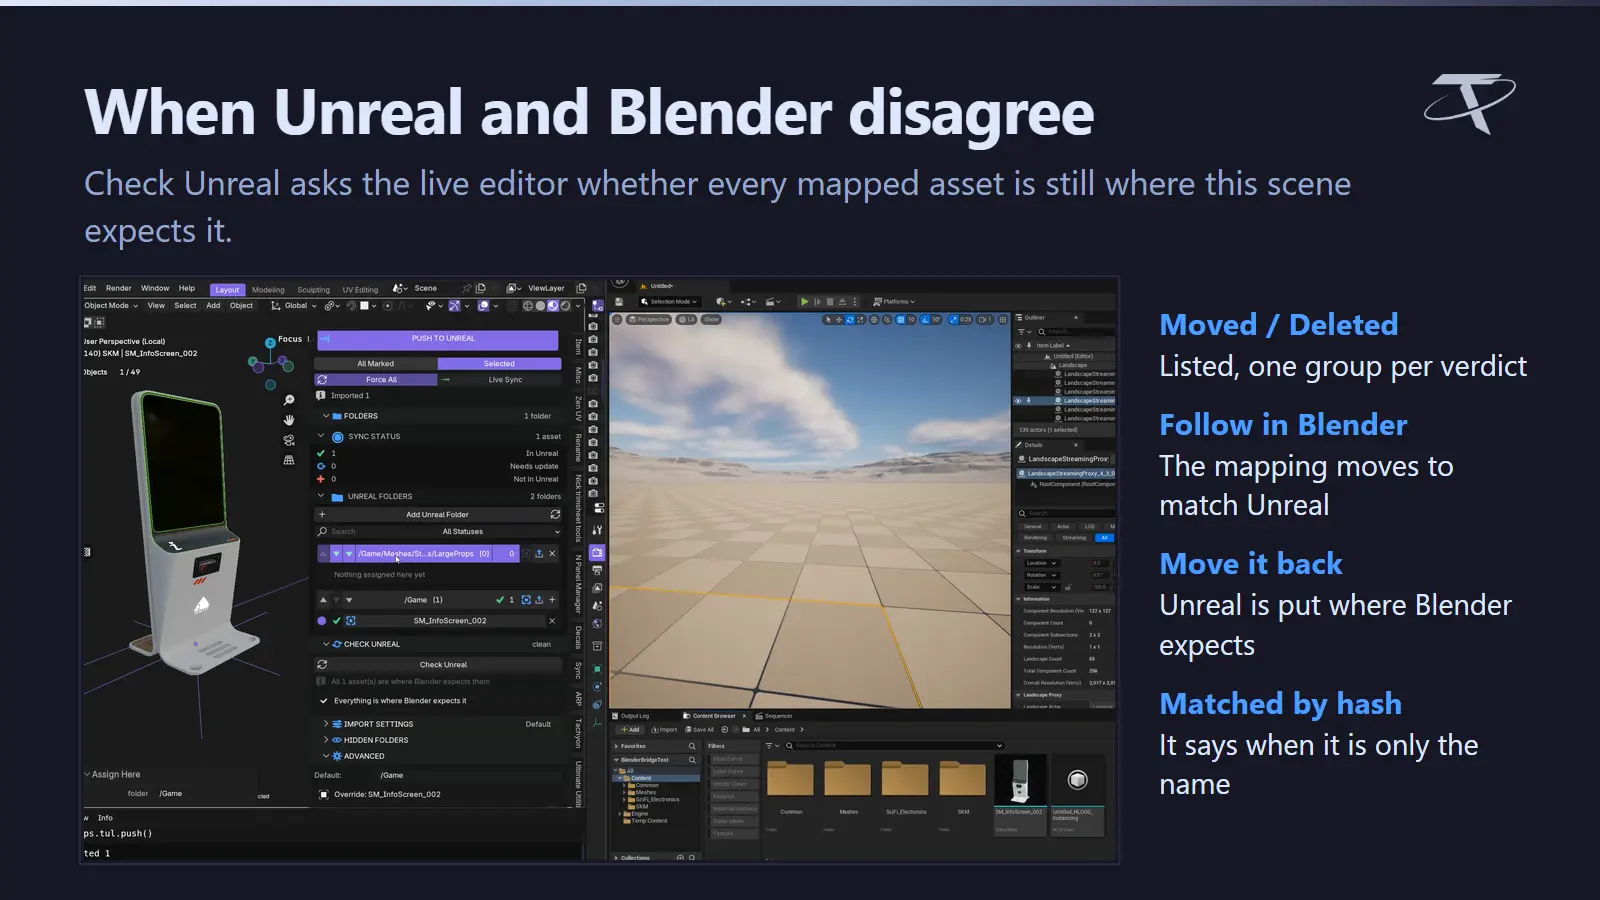Switch to Sculpting workspace tab
The height and width of the screenshot is (900, 1600).
[313, 290]
